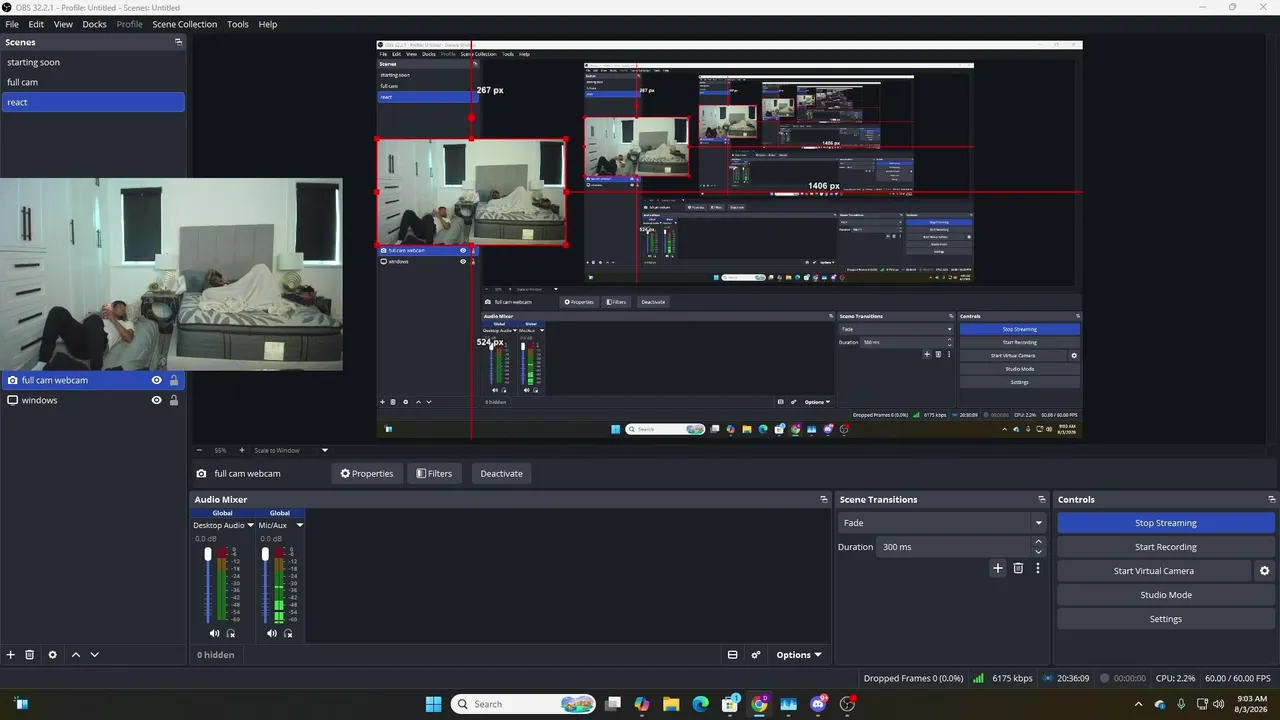Screen dimensions: 1280x720
Task: Open Microsoft Edge from the taskbar
Action: click(x=700, y=704)
